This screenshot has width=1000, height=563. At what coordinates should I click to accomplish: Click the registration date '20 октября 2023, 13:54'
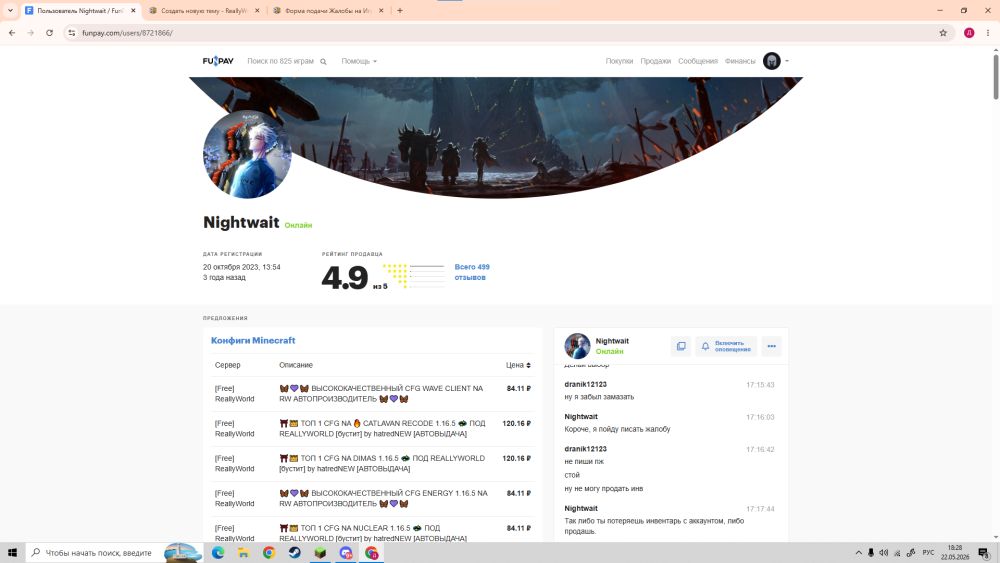coord(242,267)
